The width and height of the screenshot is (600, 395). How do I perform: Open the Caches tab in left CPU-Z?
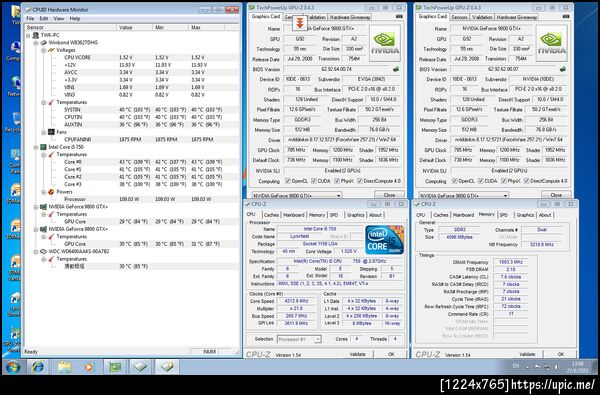tap(271, 215)
